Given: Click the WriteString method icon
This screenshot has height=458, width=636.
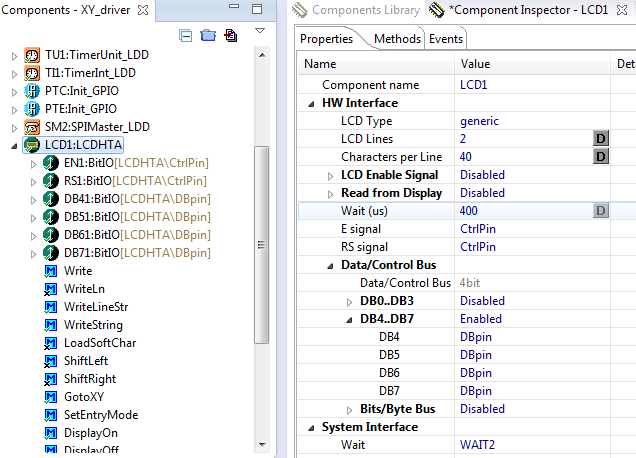Looking at the screenshot, I should [50, 325].
